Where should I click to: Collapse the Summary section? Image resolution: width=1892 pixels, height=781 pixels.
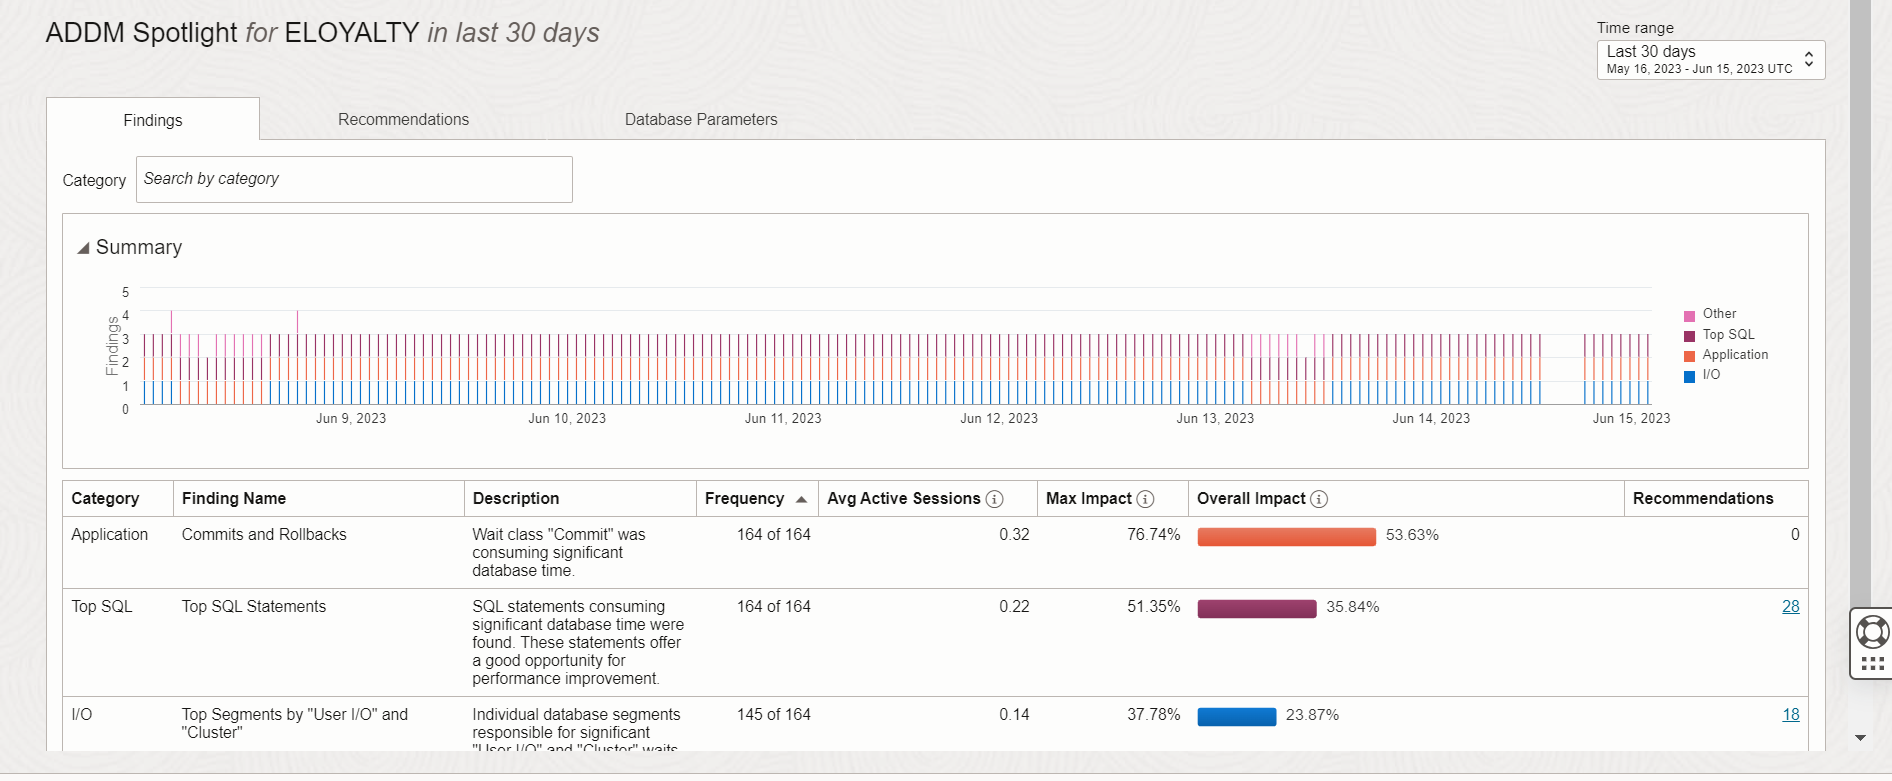[x=84, y=248]
